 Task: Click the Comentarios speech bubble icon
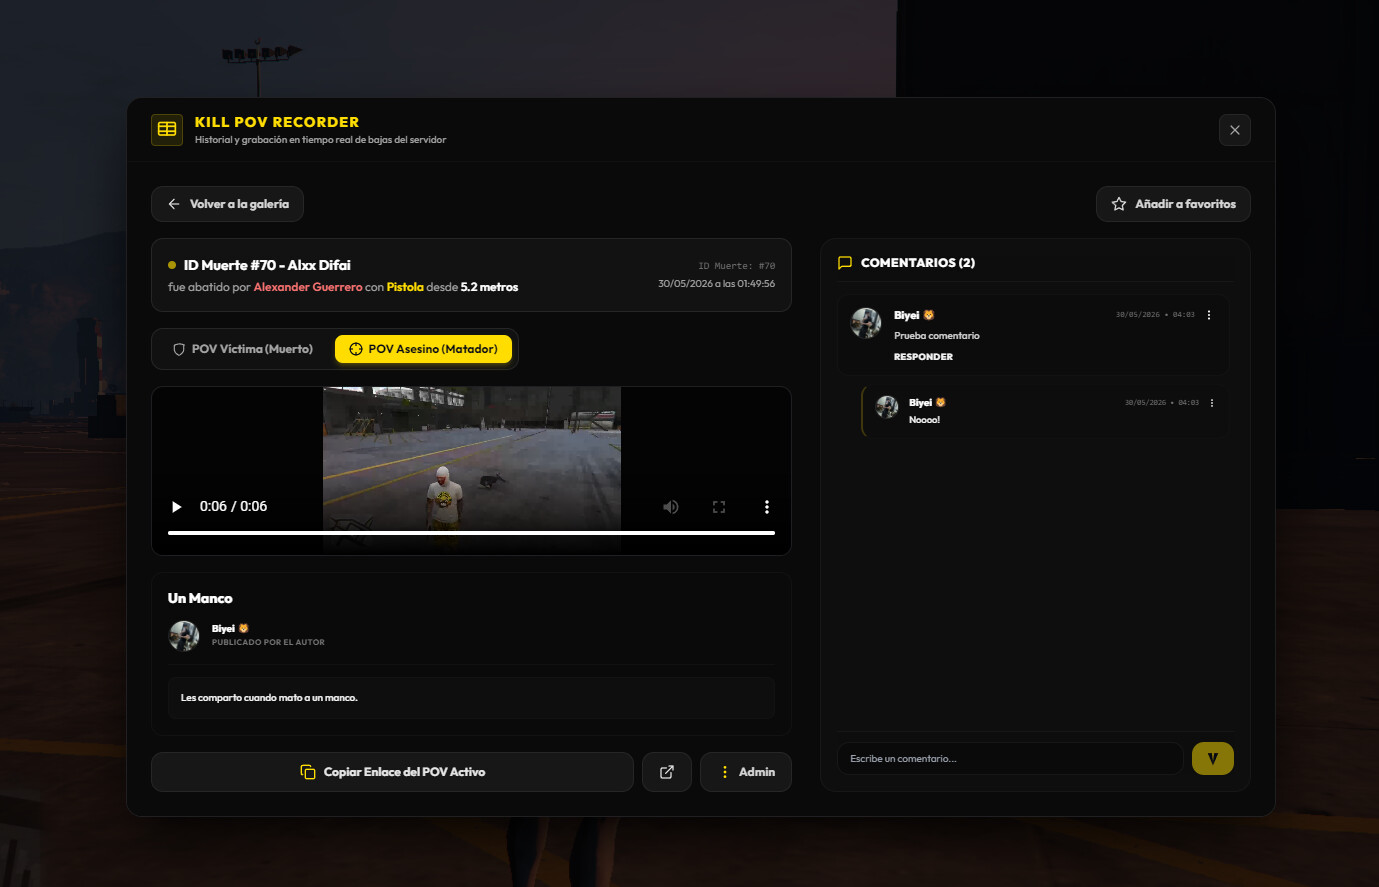coord(845,263)
